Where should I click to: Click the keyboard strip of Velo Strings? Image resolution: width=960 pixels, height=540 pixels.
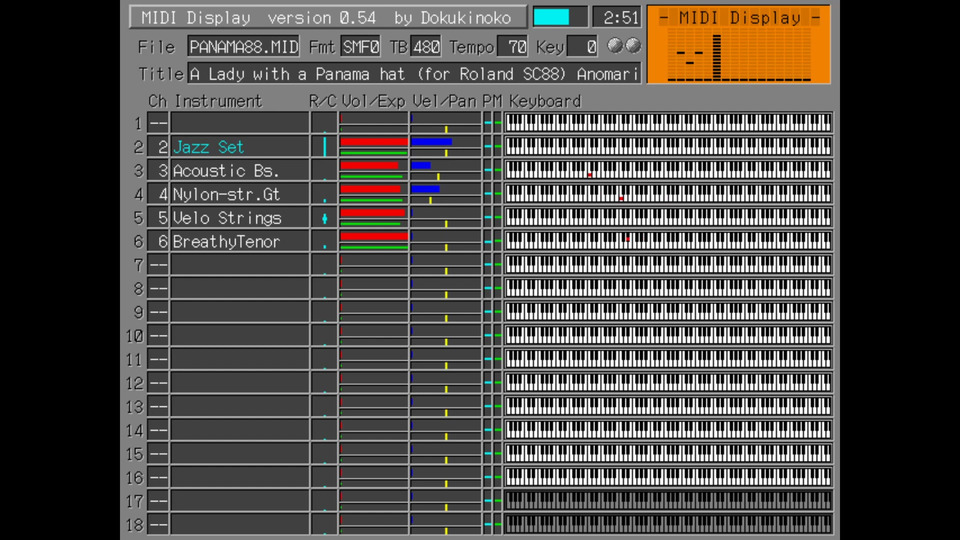pyautogui.click(x=668, y=217)
